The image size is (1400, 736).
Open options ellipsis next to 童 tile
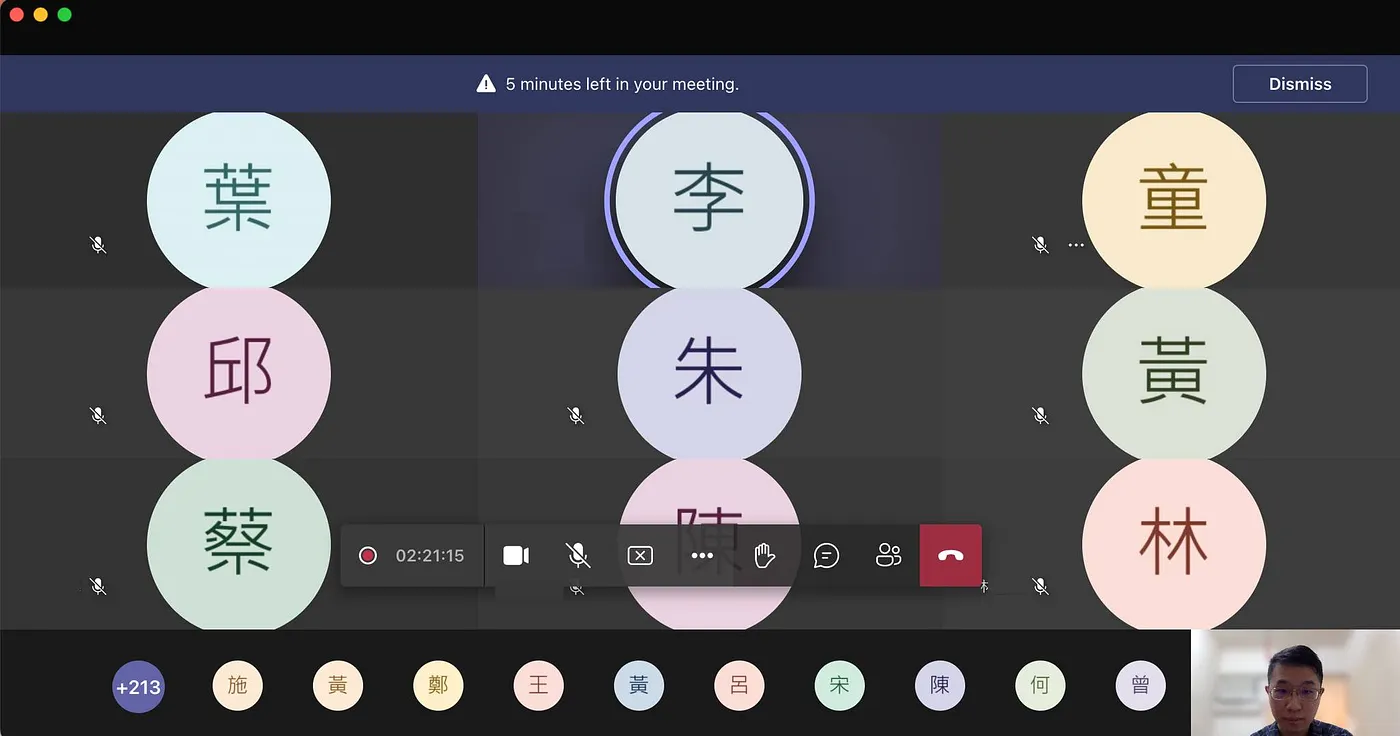tap(1076, 244)
